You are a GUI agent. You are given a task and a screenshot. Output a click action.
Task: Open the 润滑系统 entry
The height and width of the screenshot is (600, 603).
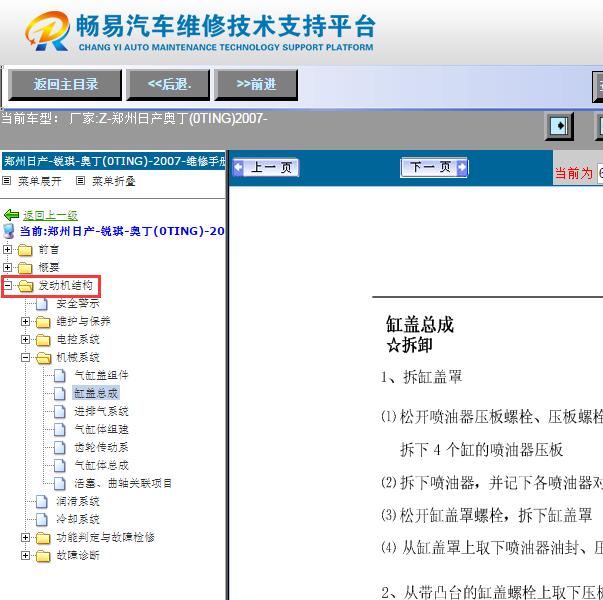point(78,501)
